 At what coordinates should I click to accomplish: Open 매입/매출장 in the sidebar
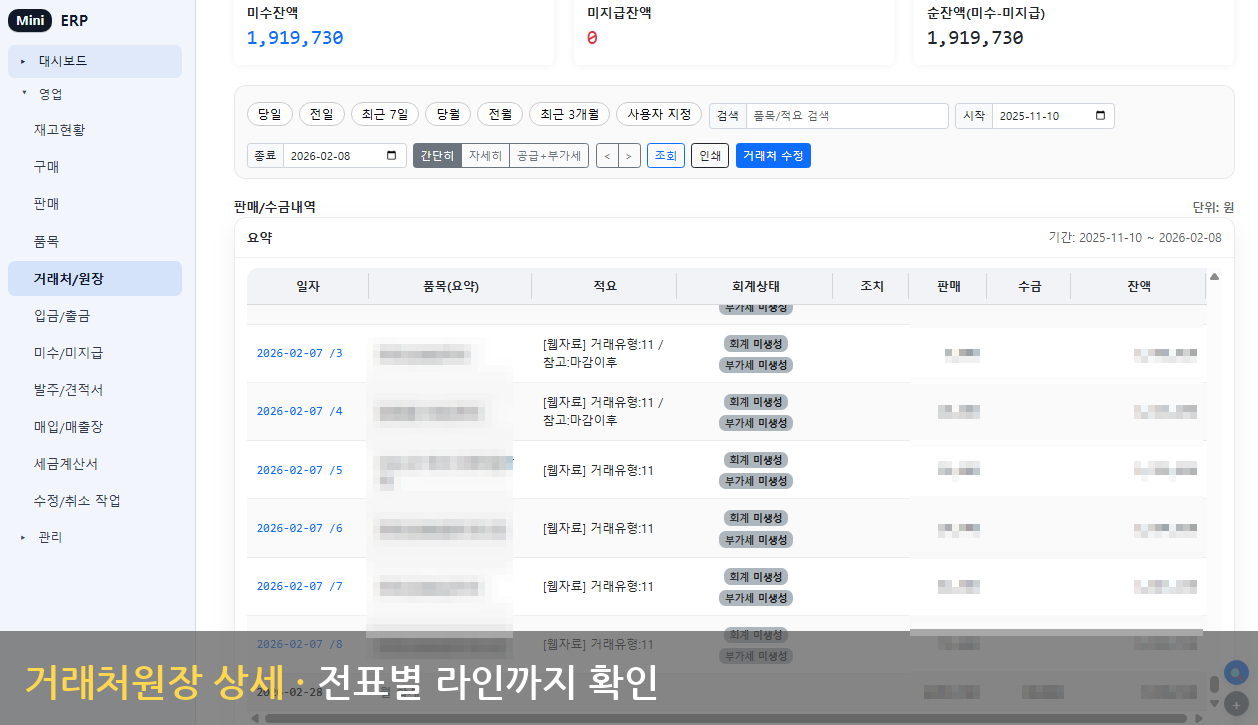tap(95, 426)
